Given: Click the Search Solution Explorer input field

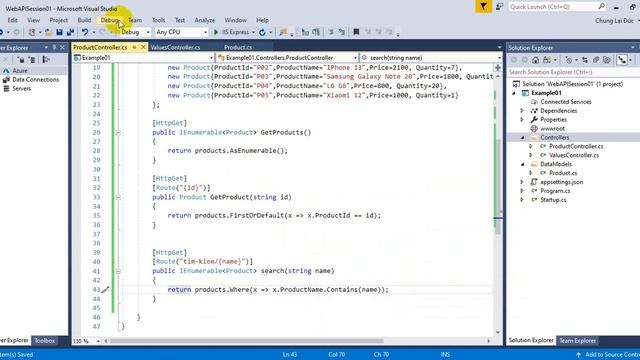Looking at the screenshot, I should (x=573, y=72).
